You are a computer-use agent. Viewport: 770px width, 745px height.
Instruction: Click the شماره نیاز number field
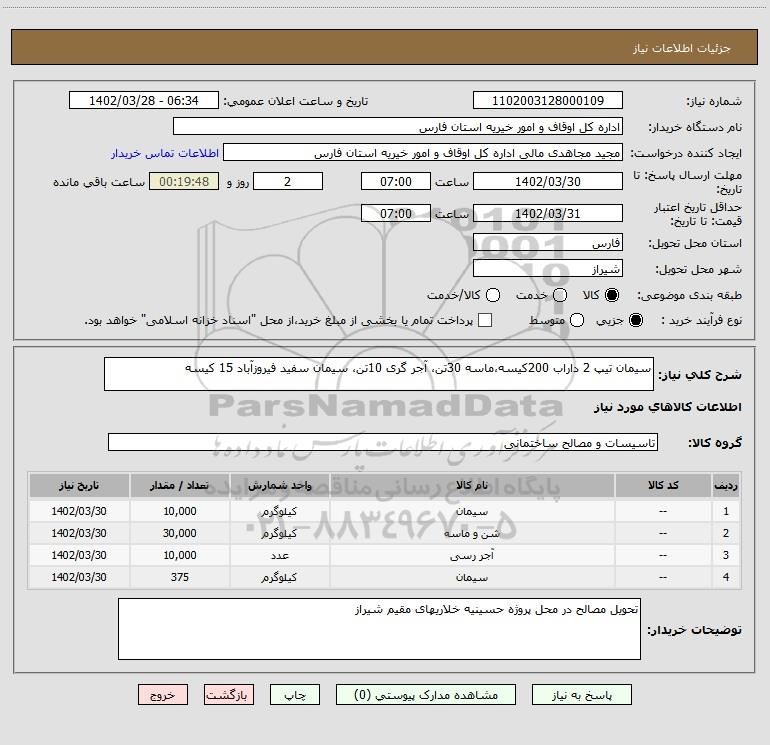click(x=548, y=101)
